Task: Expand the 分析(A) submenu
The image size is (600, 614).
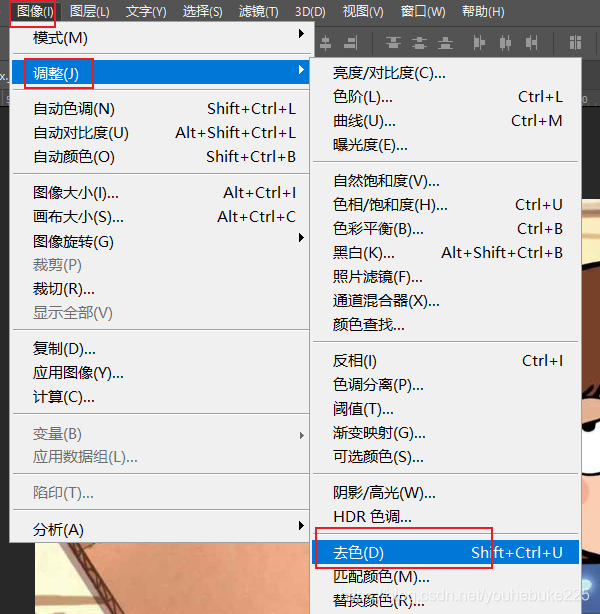Action: [161, 529]
